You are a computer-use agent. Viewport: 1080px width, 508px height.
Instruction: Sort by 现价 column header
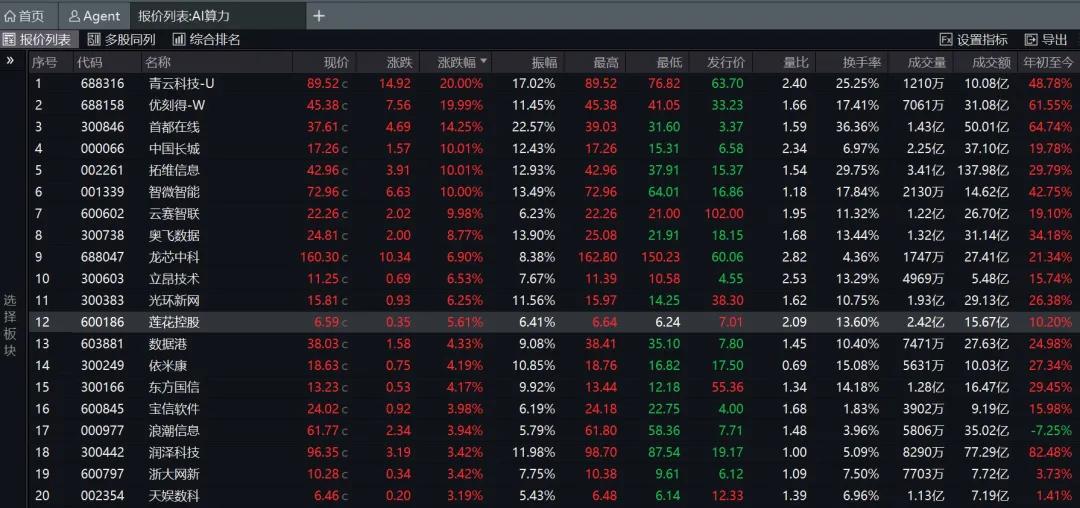click(336, 63)
